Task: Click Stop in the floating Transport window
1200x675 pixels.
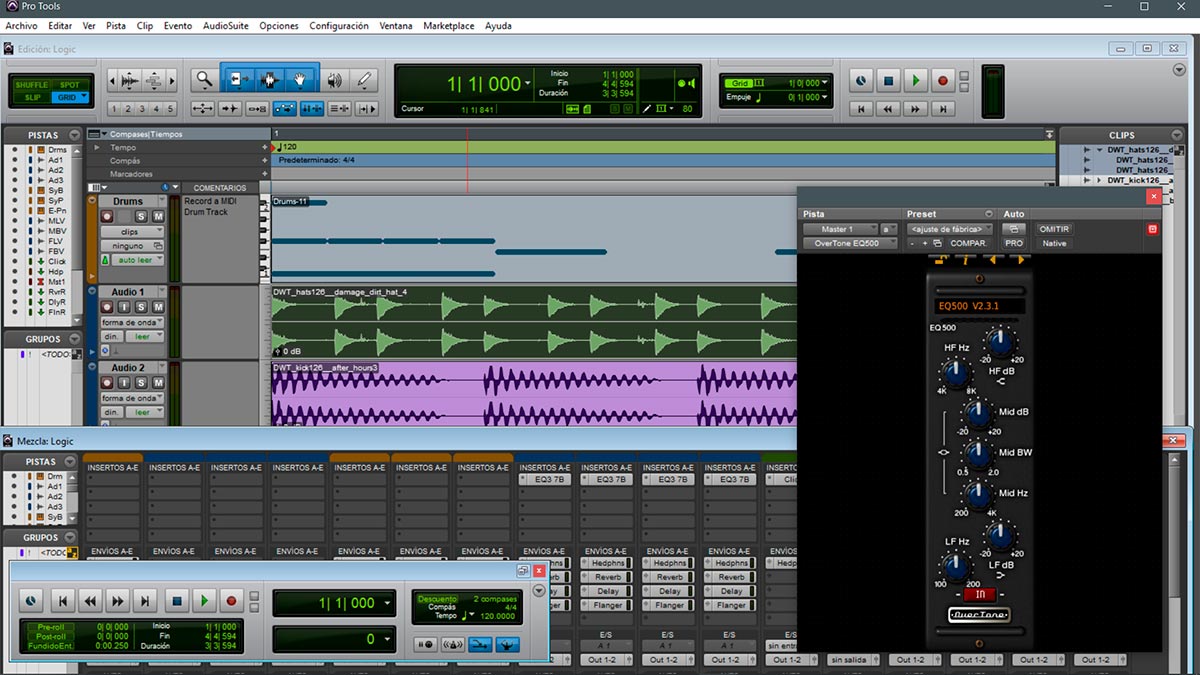Action: coord(177,601)
